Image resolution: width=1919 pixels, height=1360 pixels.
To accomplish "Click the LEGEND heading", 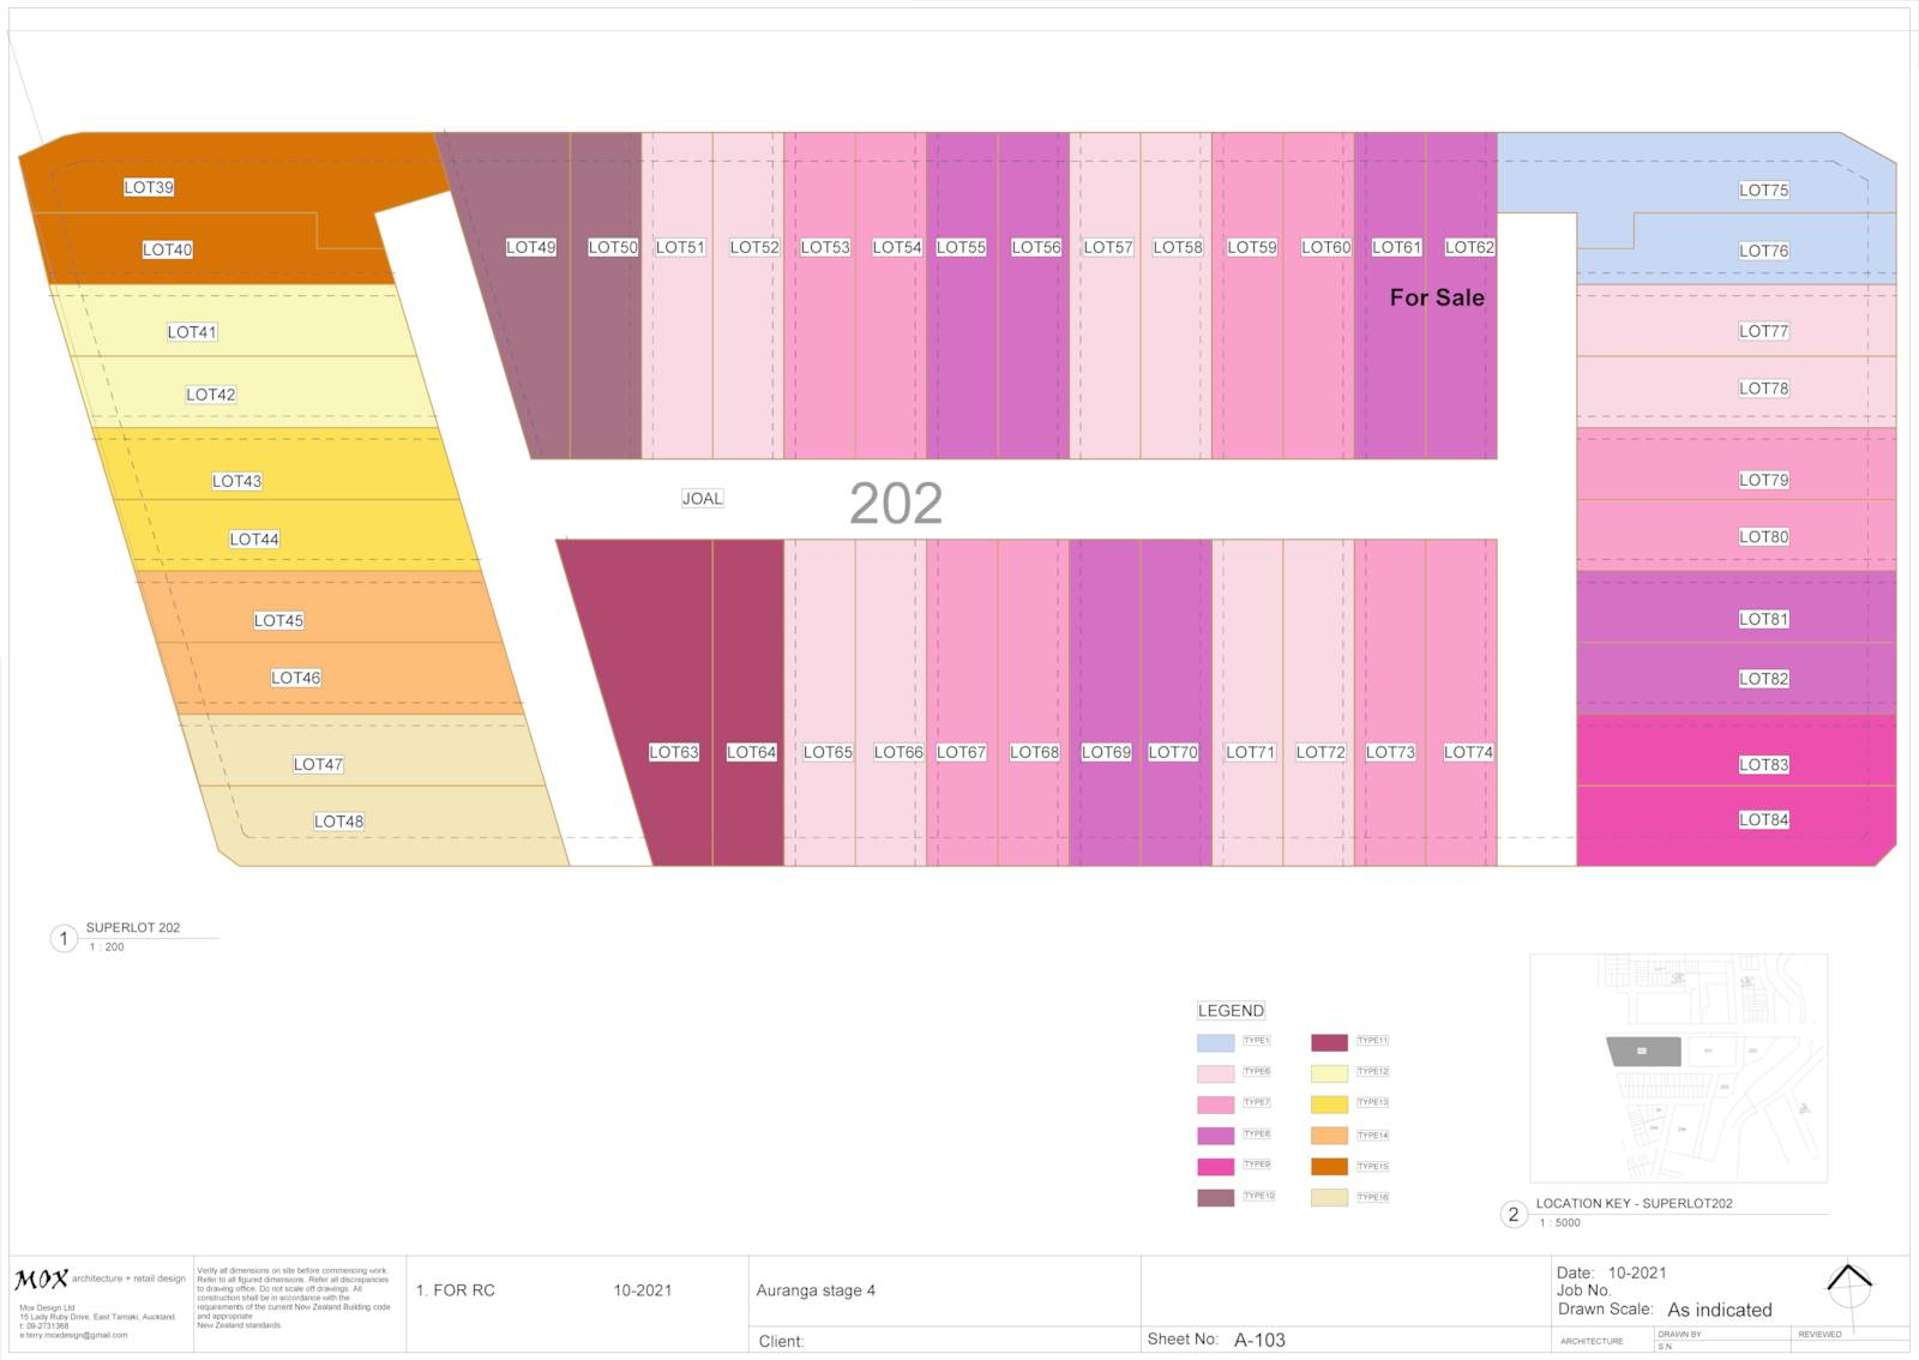I will pos(1230,1010).
